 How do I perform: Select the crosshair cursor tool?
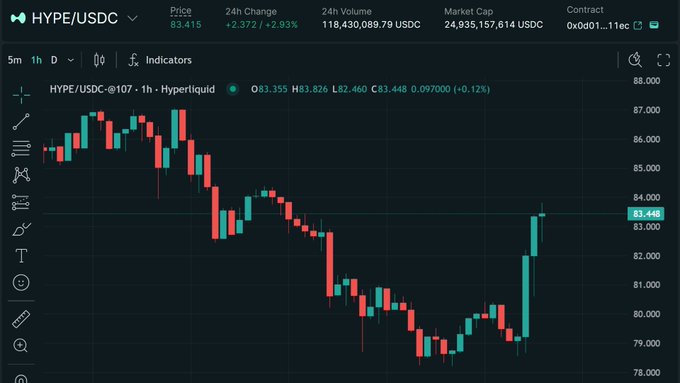pos(21,95)
